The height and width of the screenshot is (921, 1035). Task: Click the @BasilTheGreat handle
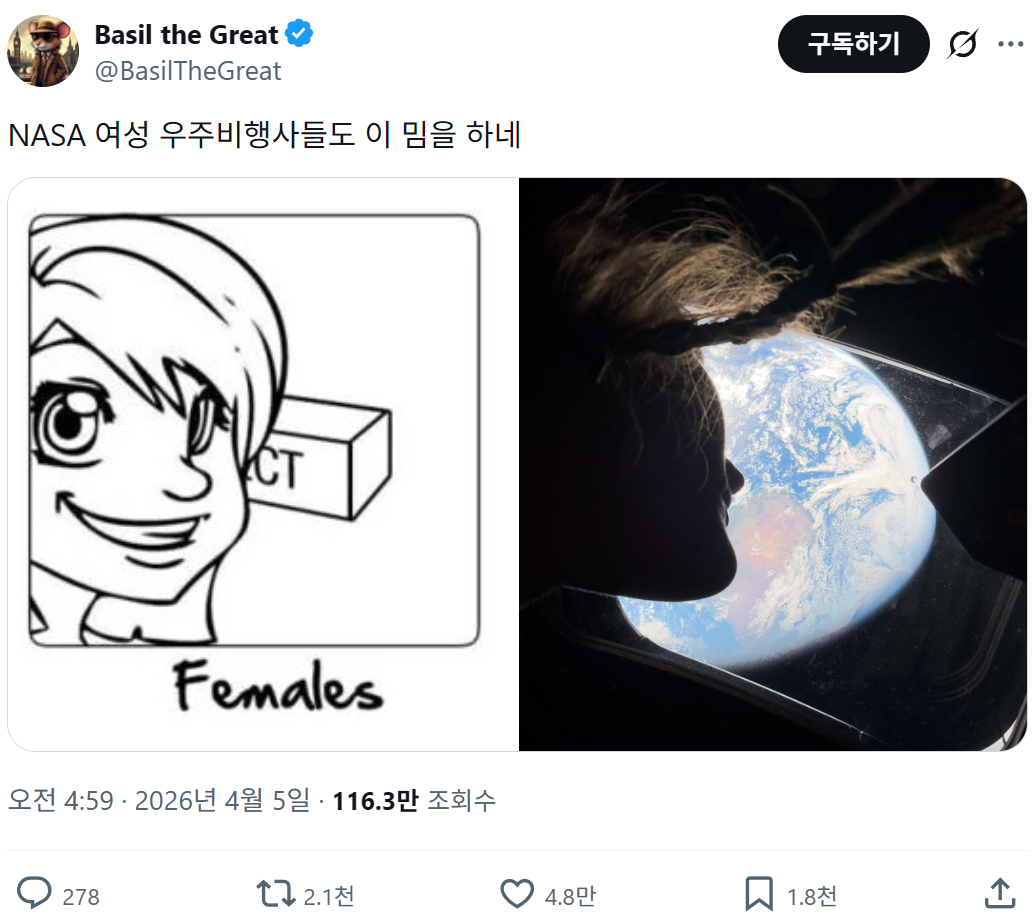pyautogui.click(x=188, y=71)
